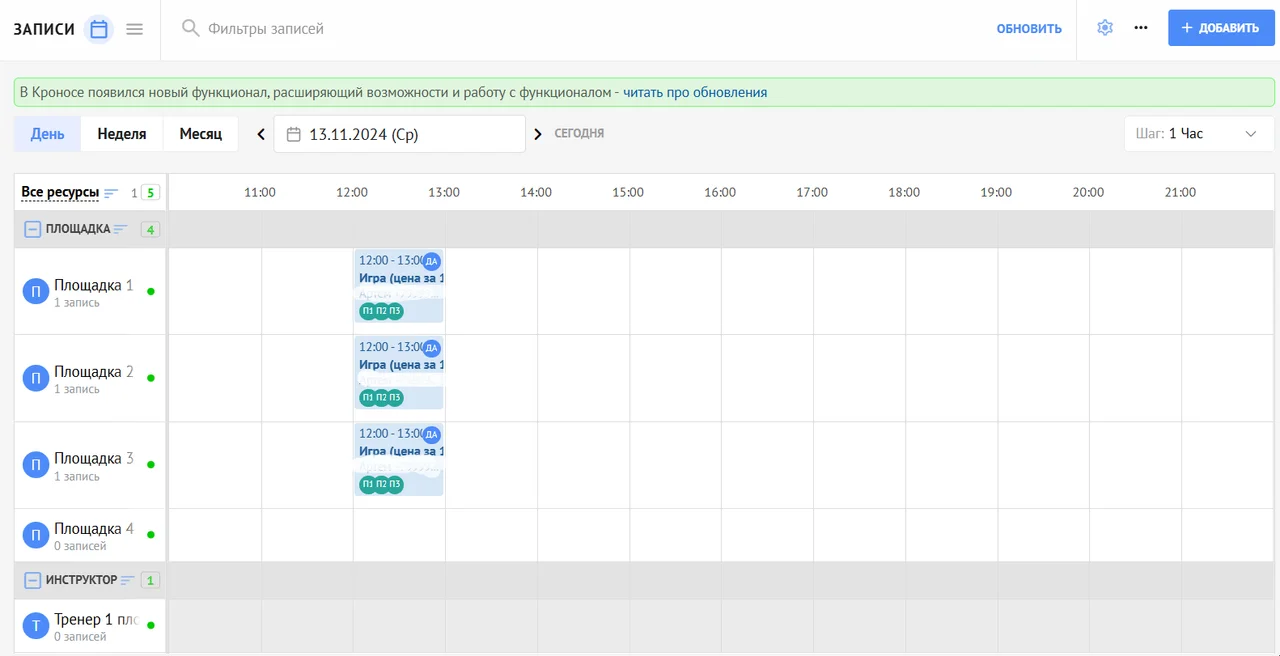1280x656 pixels.
Task: Click the sort icon next to Все ресурсы
Action: pyautogui.click(x=111, y=193)
